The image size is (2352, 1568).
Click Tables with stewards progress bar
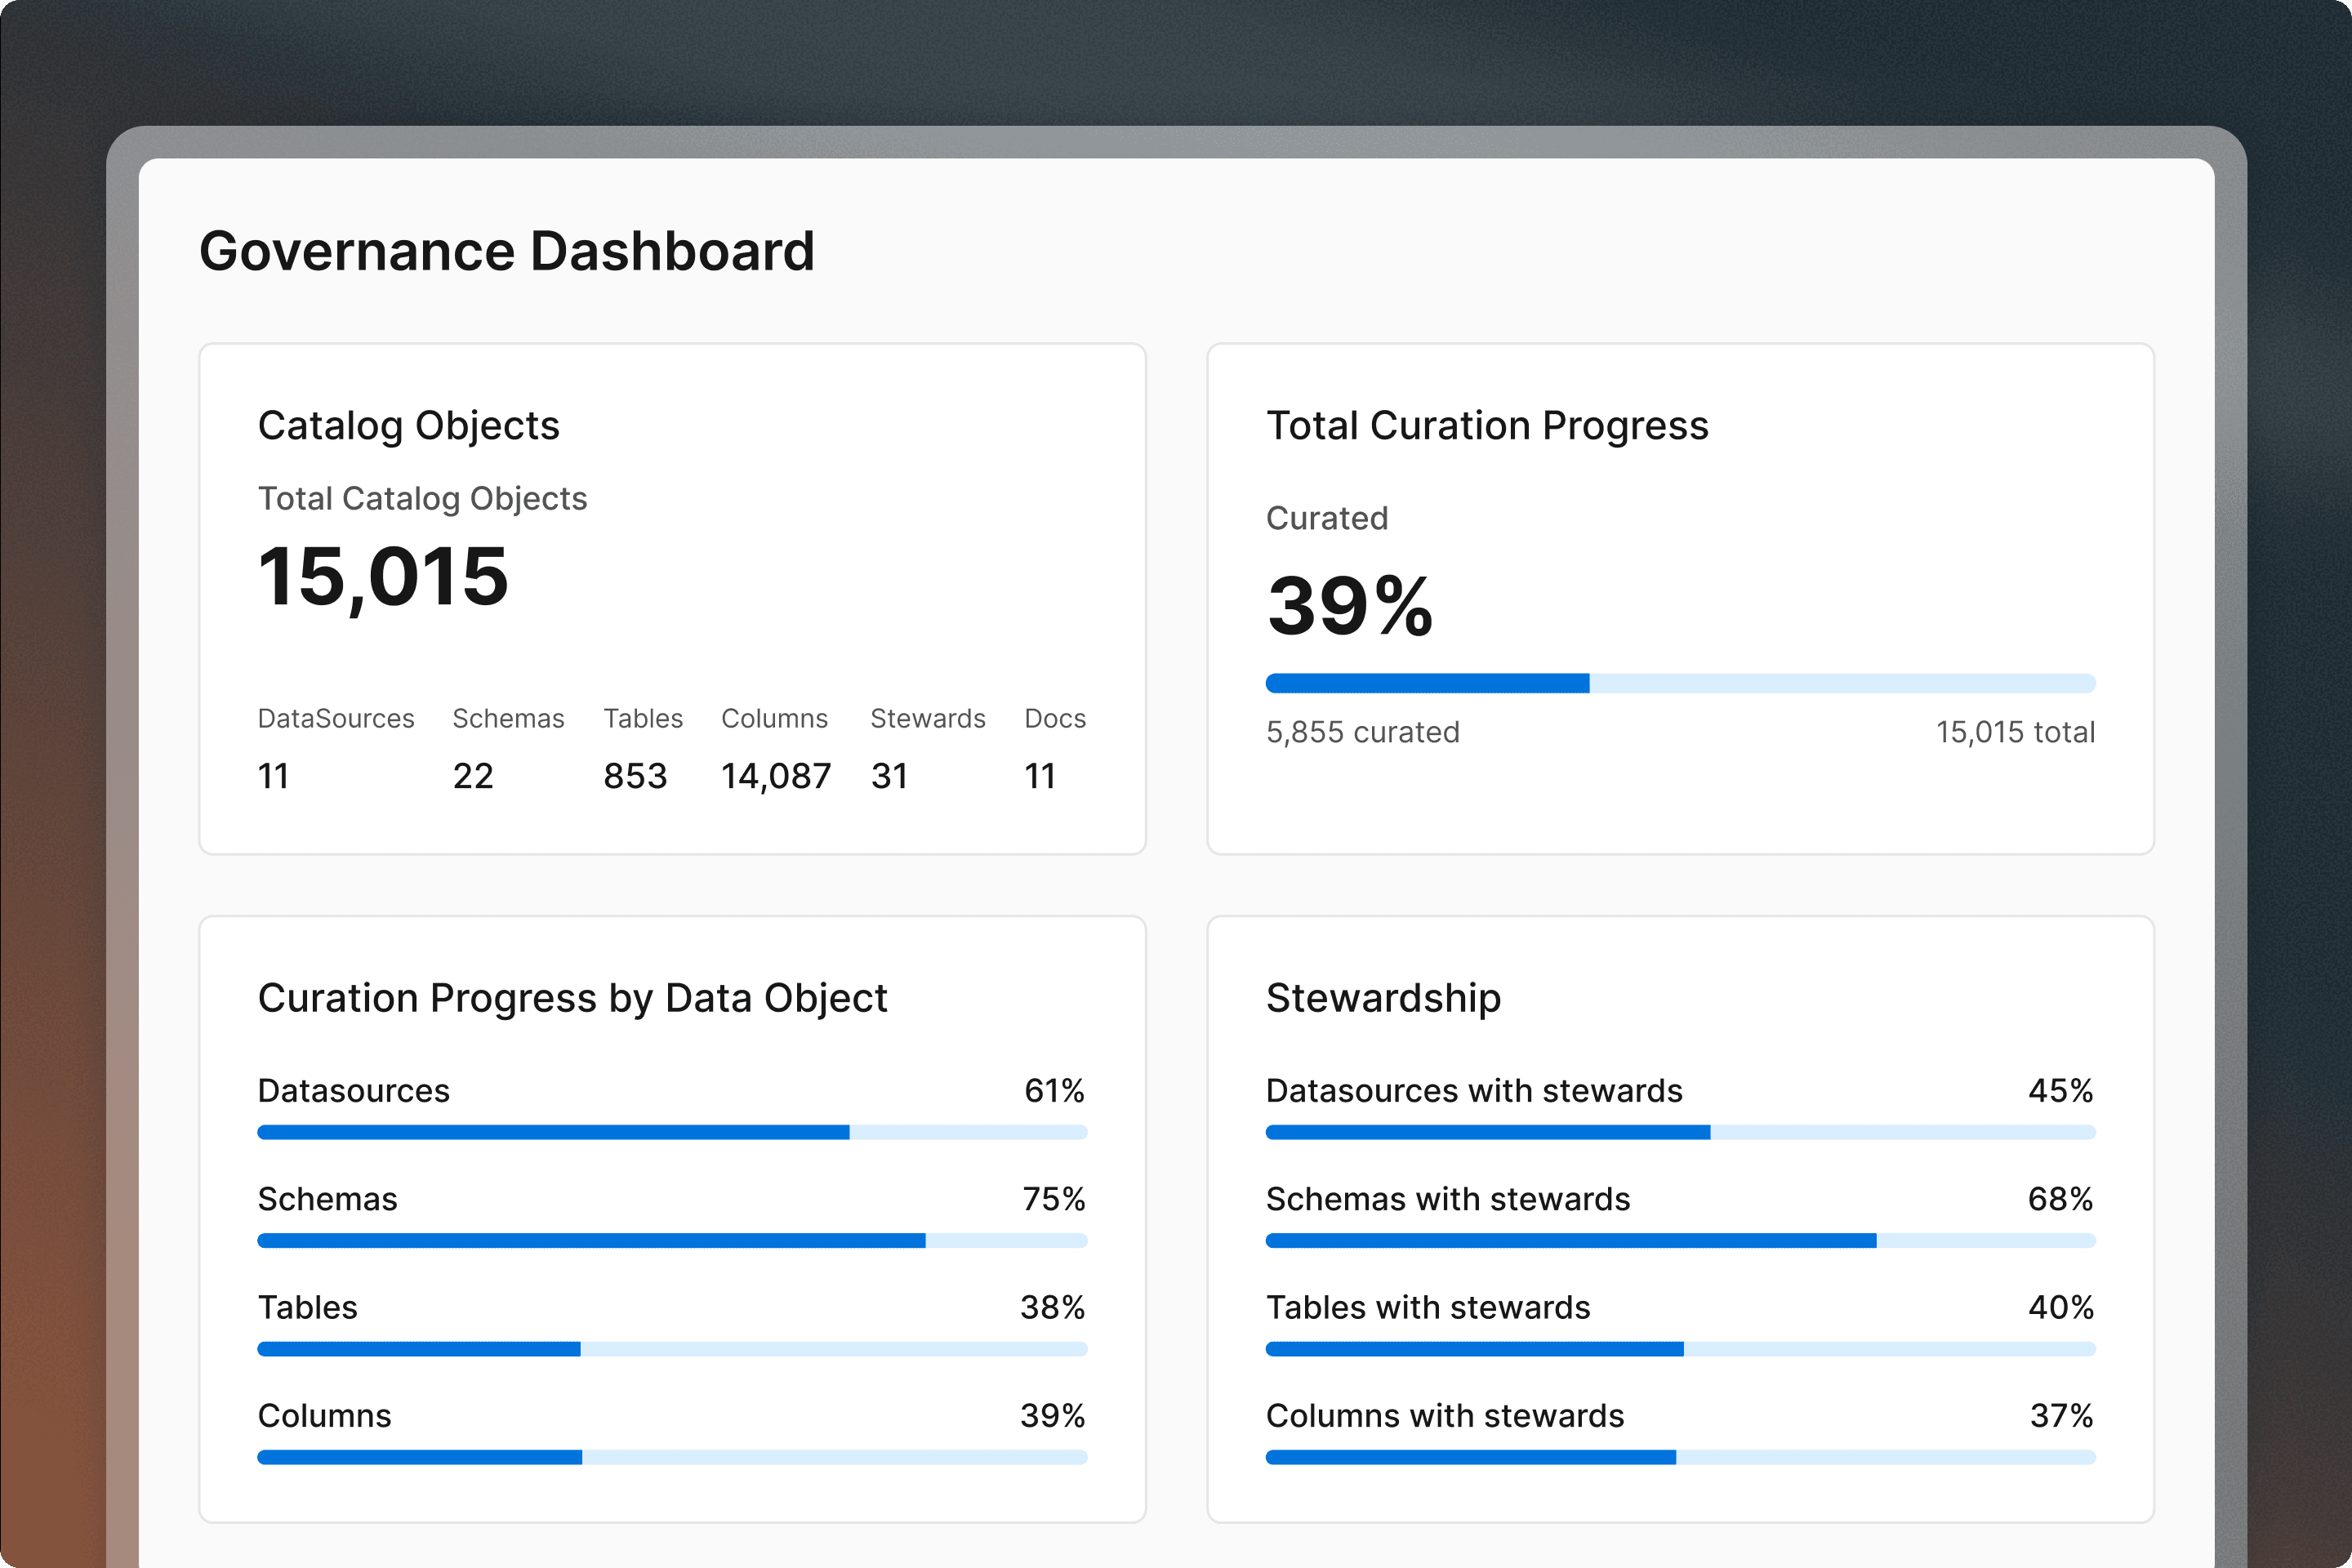click(x=1680, y=1349)
